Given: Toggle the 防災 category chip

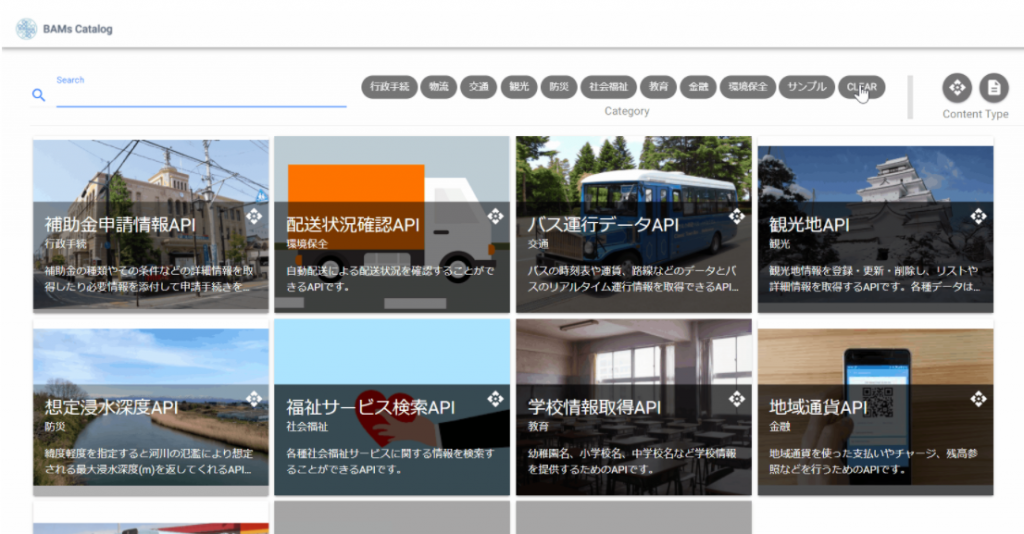Looking at the screenshot, I should [558, 87].
